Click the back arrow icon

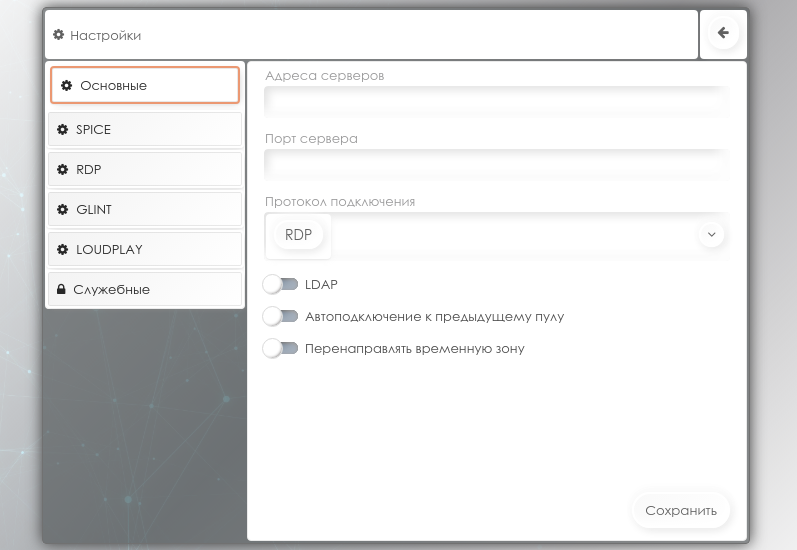tap(723, 33)
